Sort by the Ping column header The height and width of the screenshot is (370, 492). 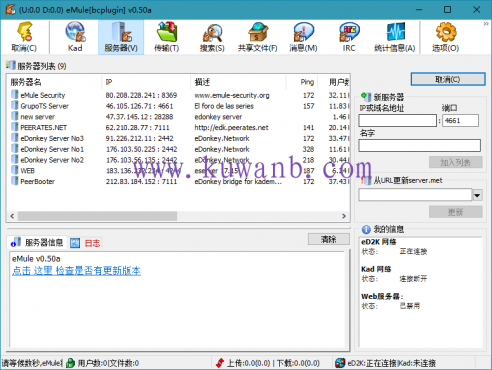tap(302, 82)
